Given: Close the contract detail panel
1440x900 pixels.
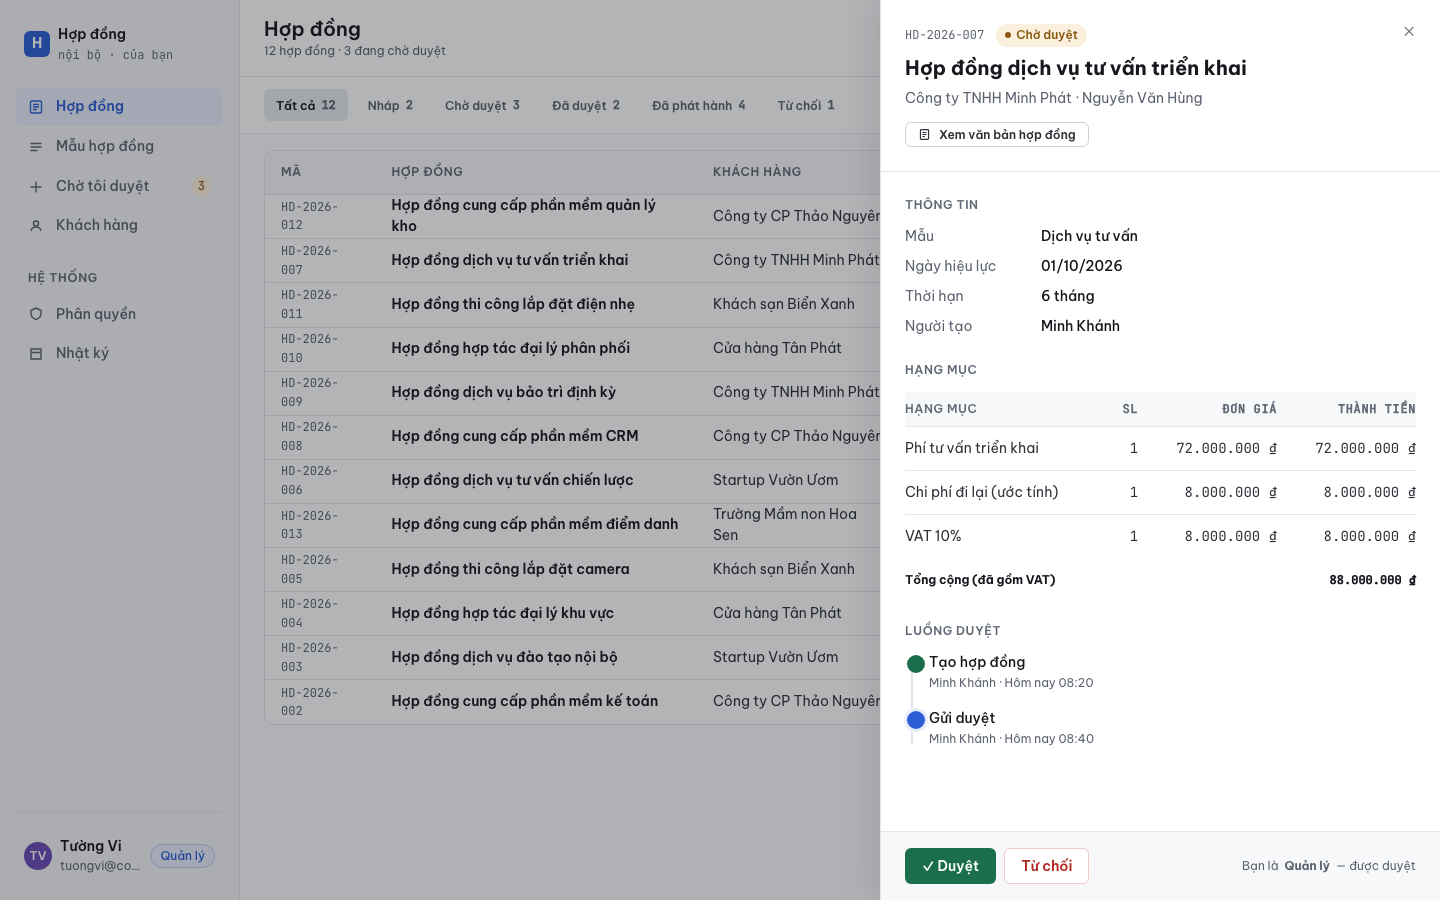Looking at the screenshot, I should point(1409,32).
